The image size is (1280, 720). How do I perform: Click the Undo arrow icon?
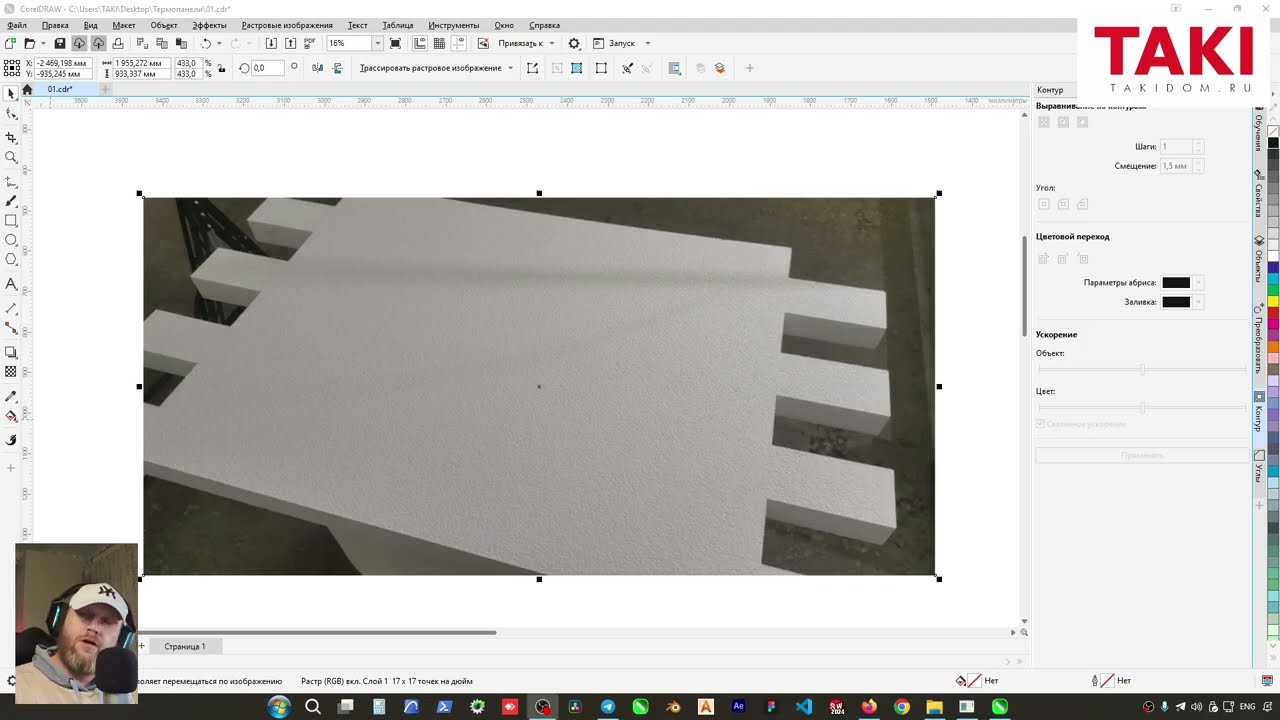coord(206,43)
